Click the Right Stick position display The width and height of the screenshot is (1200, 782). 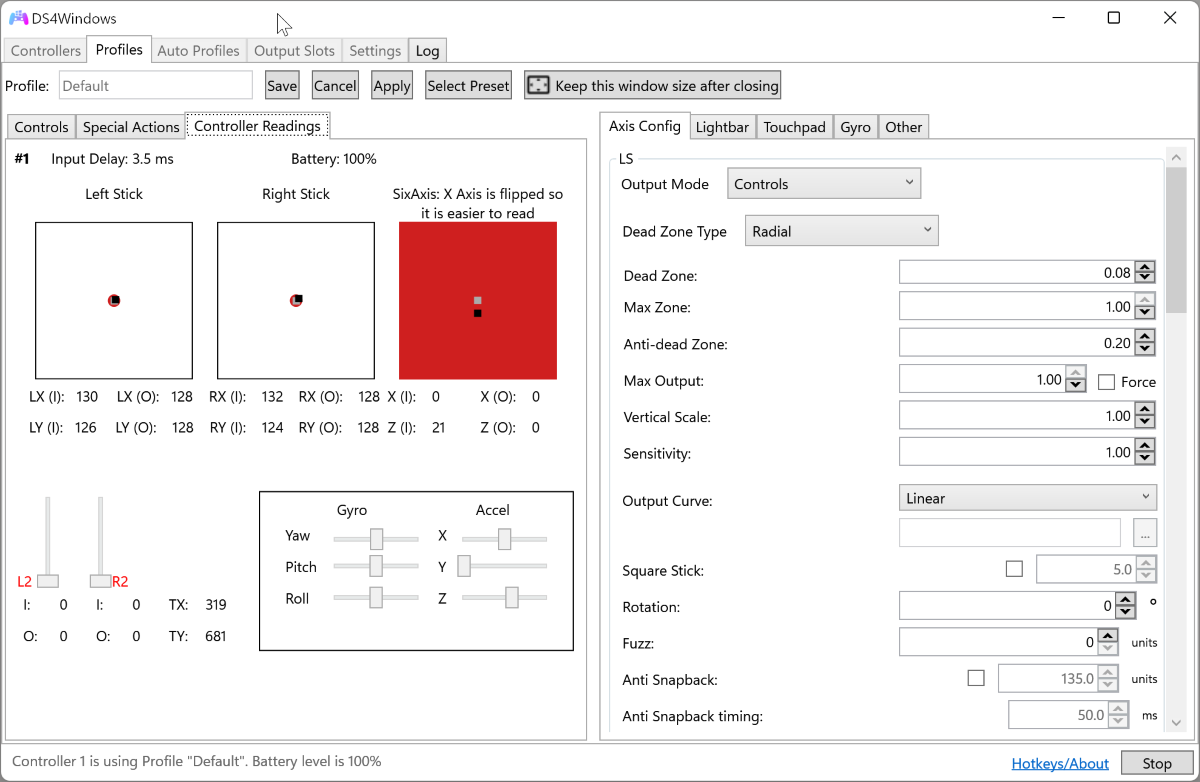click(x=296, y=300)
